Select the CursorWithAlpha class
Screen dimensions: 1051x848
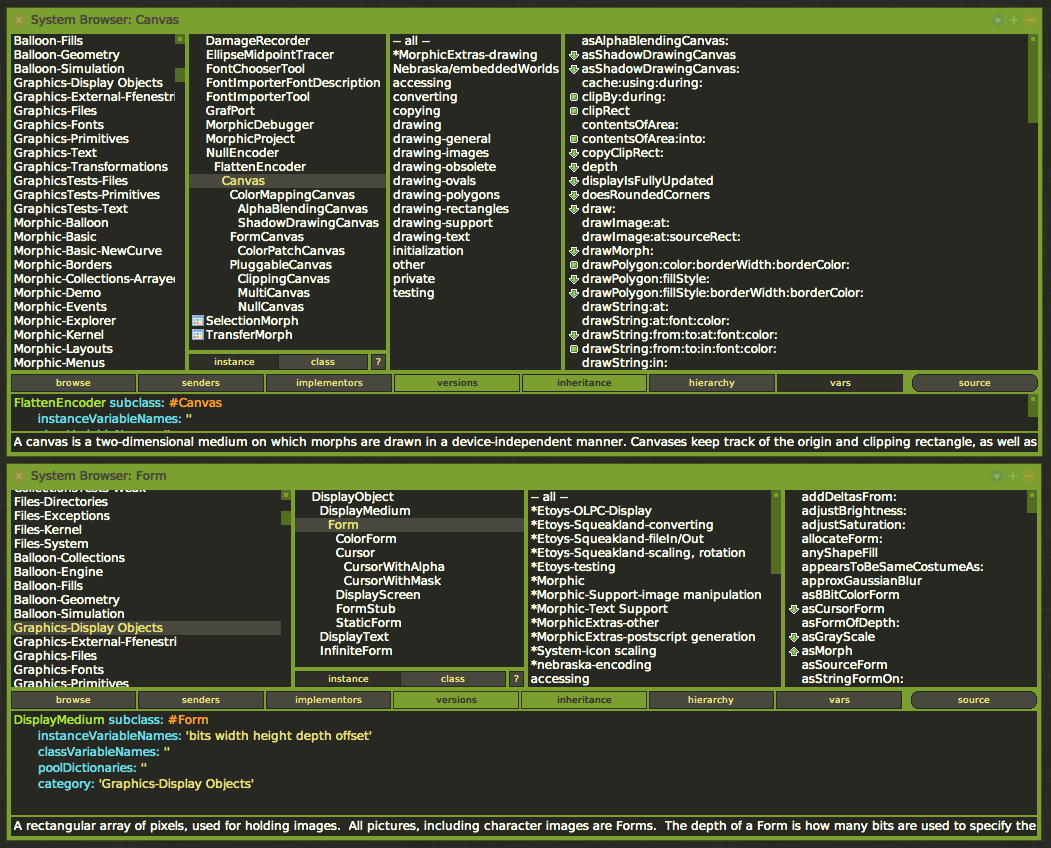click(393, 567)
